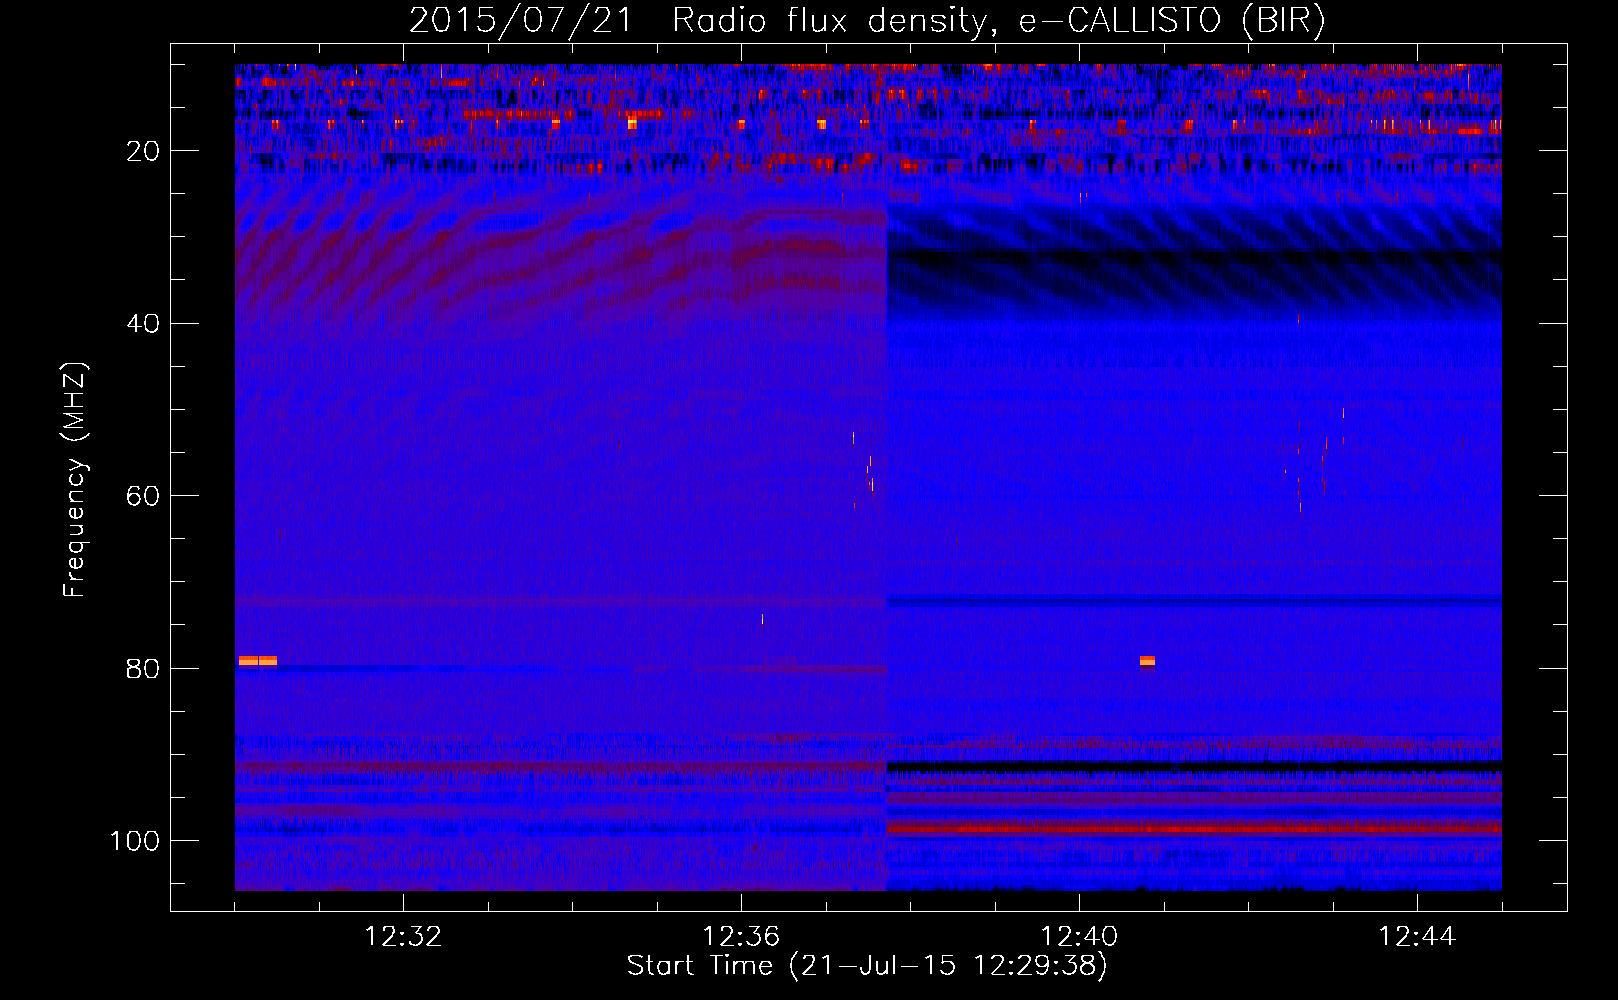The image size is (1618, 1000).
Task: Click the bright red band near 99 MHz
Action: pyautogui.click(x=1194, y=829)
